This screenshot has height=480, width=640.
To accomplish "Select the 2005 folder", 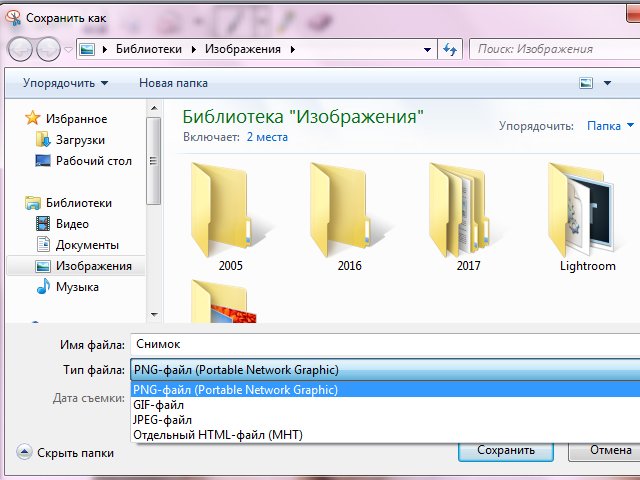I will point(231,217).
